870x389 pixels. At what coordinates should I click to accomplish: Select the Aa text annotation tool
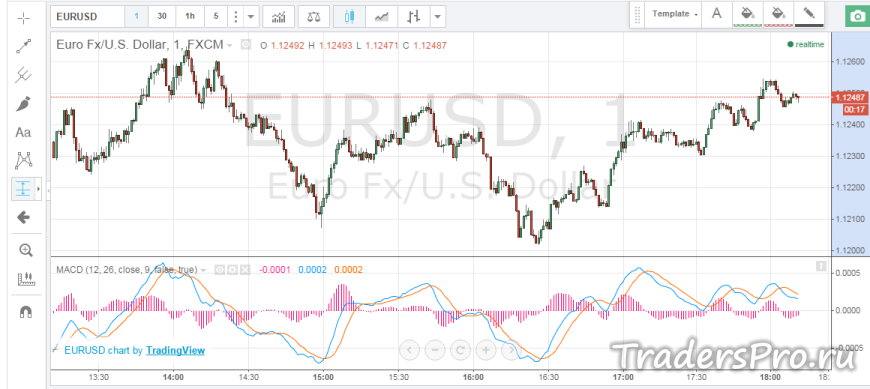(23, 133)
